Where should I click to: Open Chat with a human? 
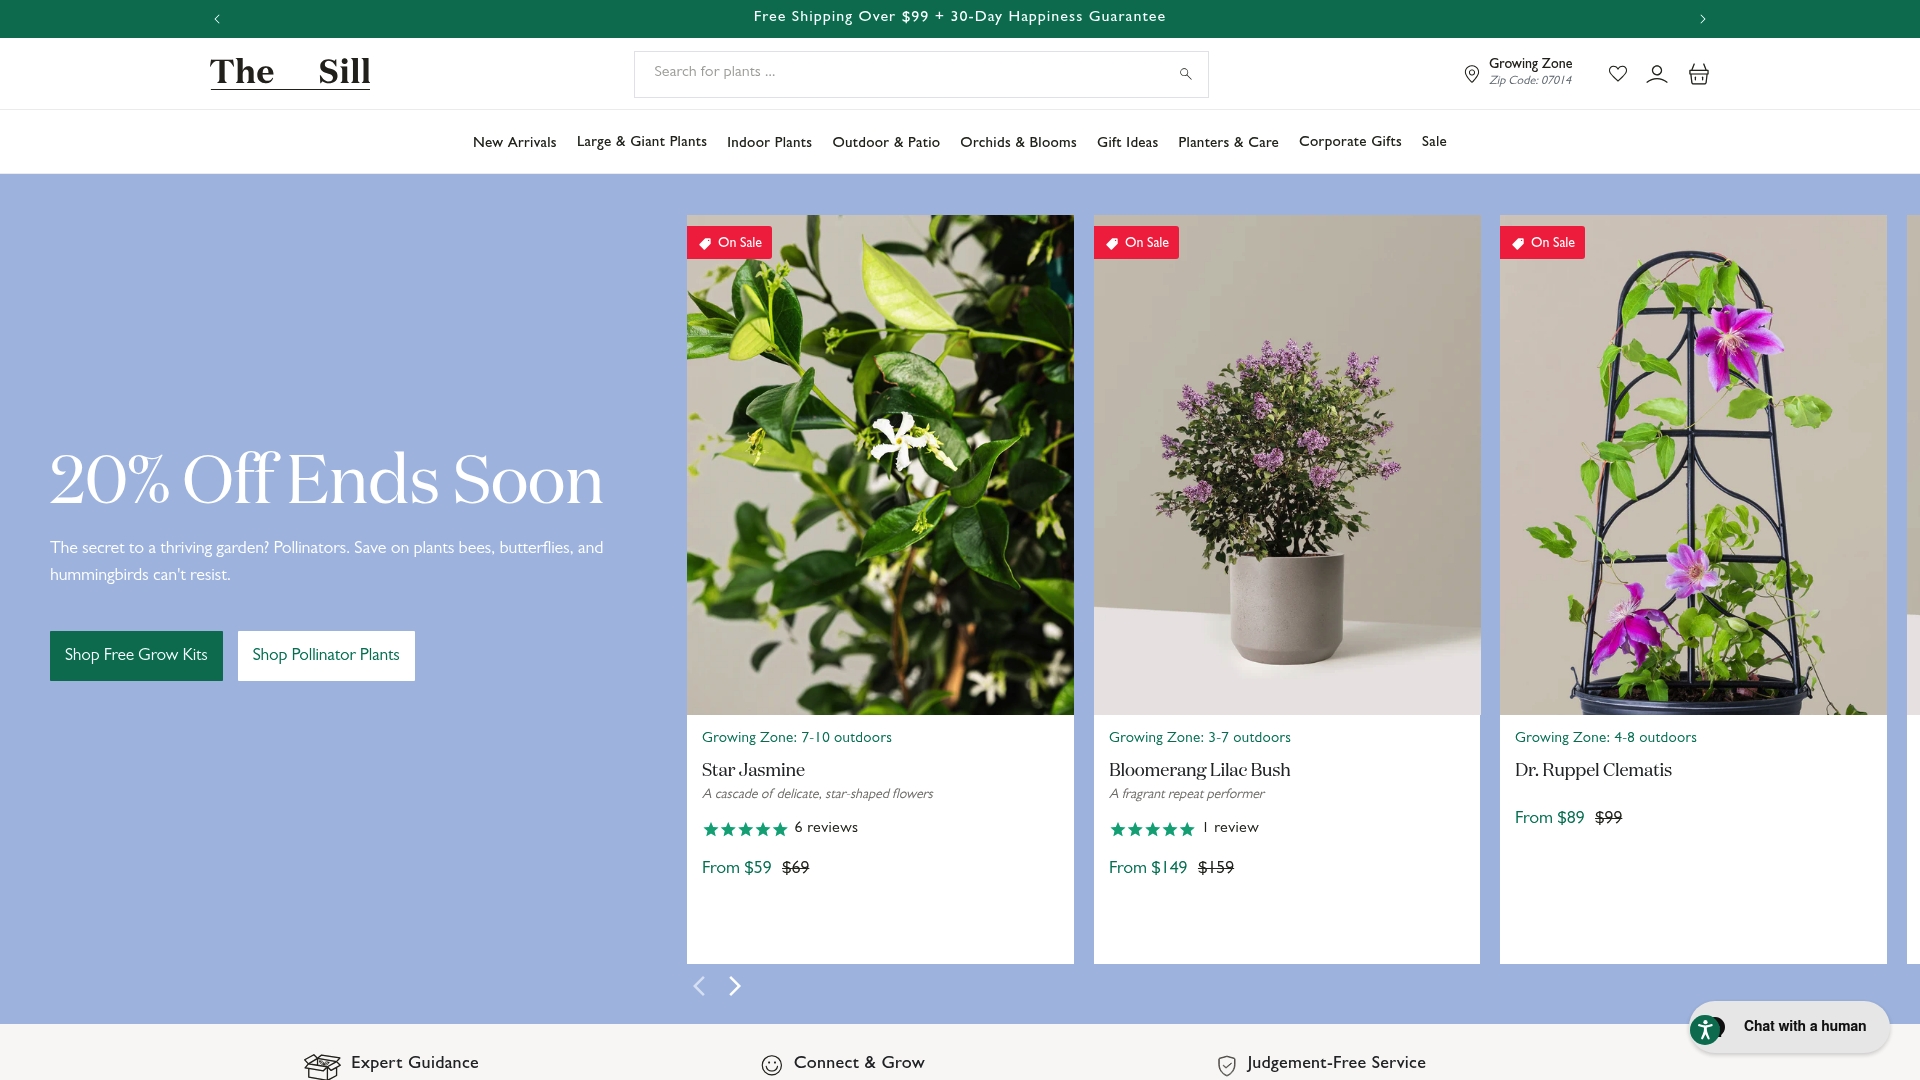pos(1804,1026)
